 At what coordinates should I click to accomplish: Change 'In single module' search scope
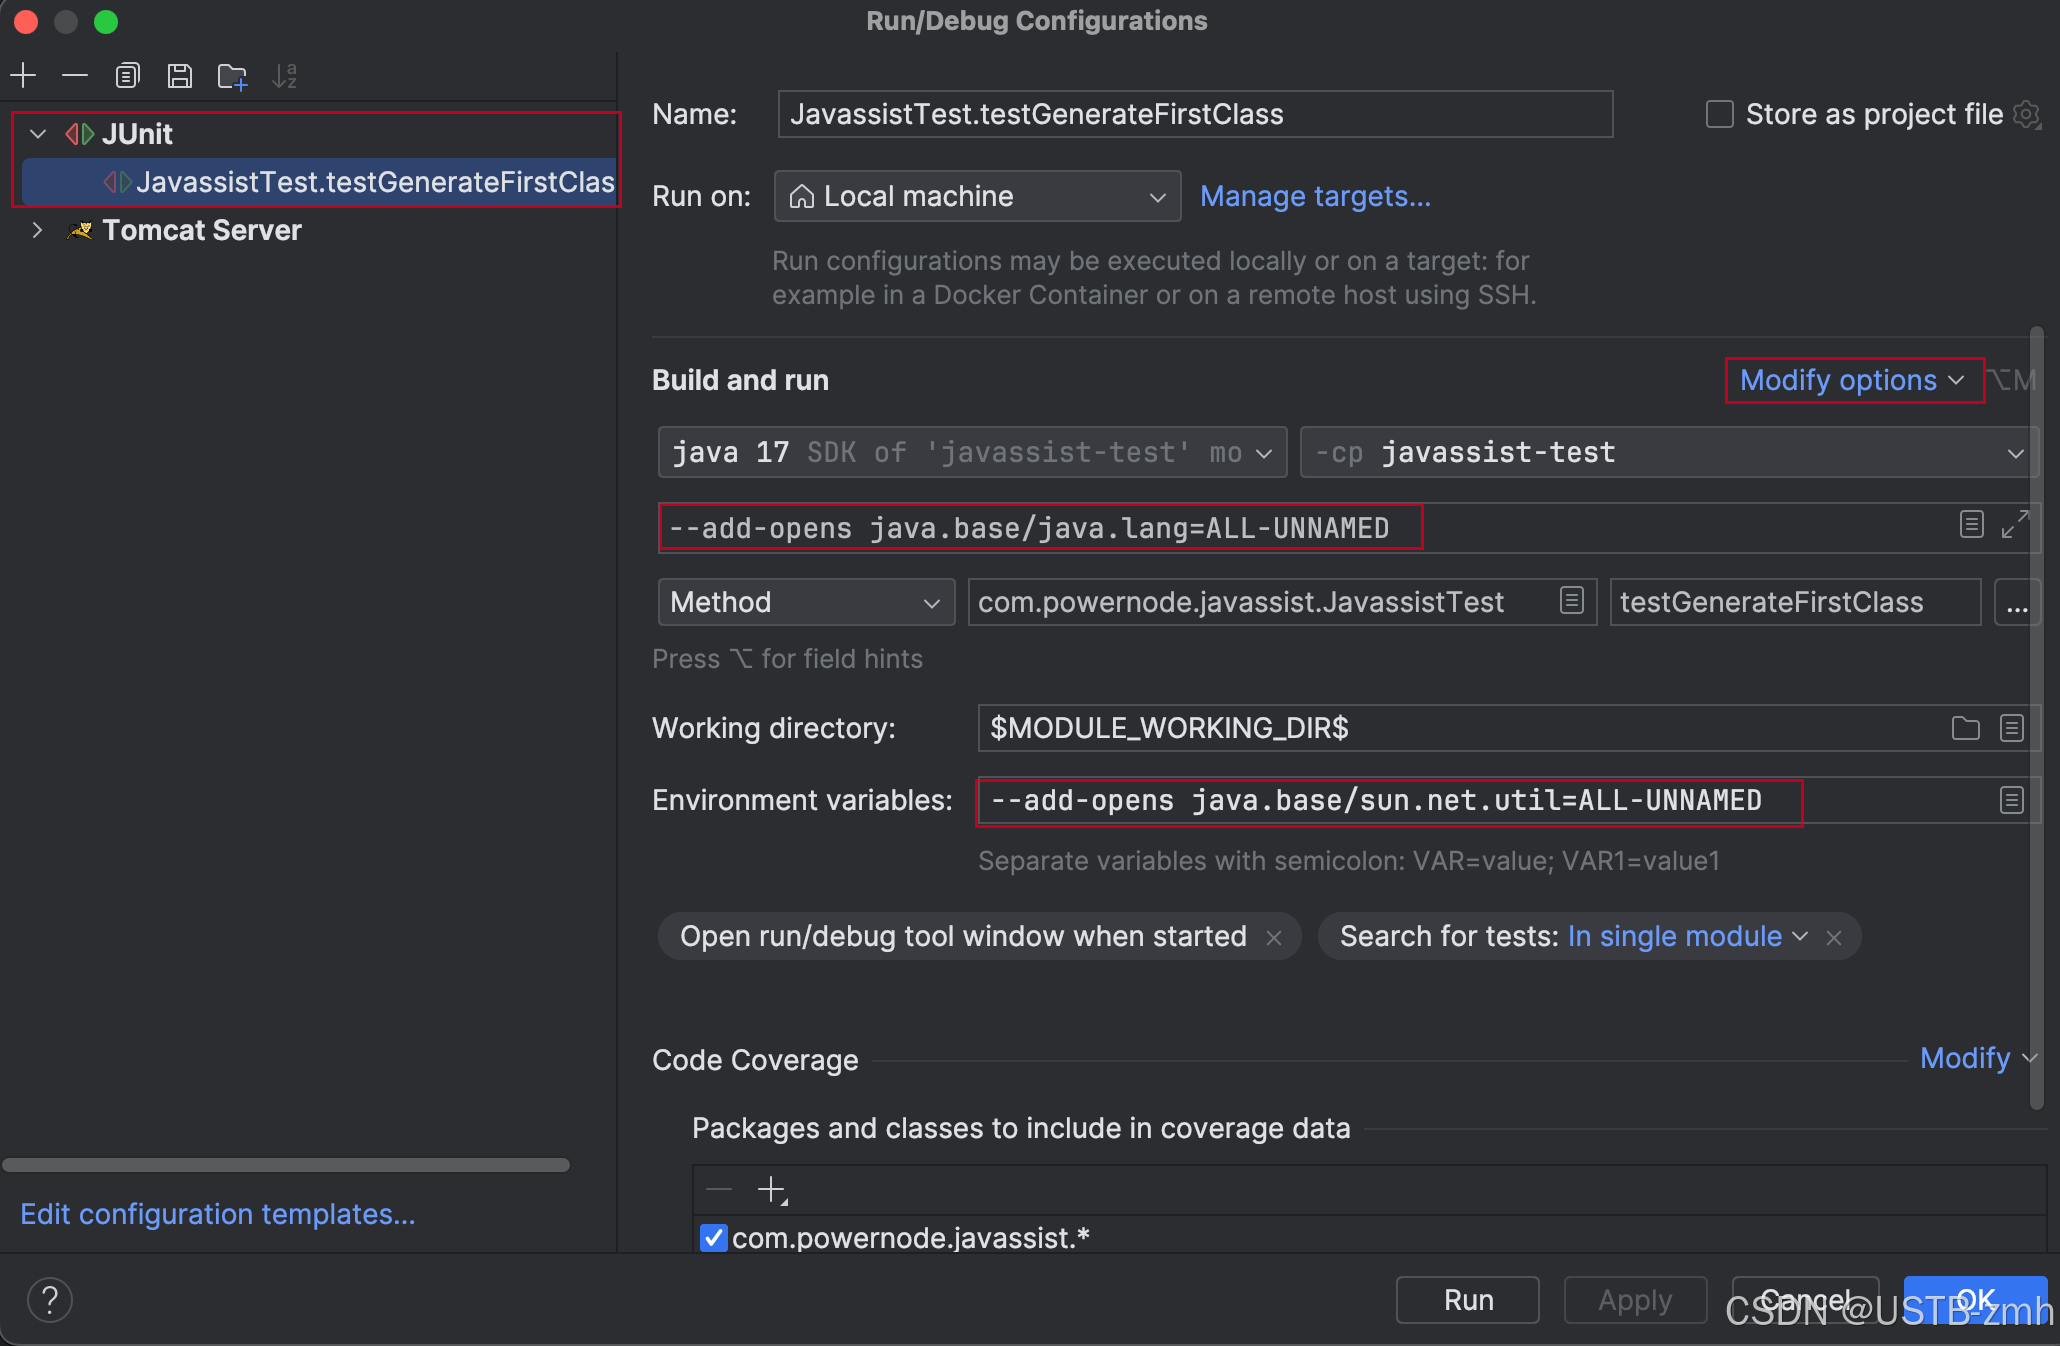click(x=1688, y=936)
